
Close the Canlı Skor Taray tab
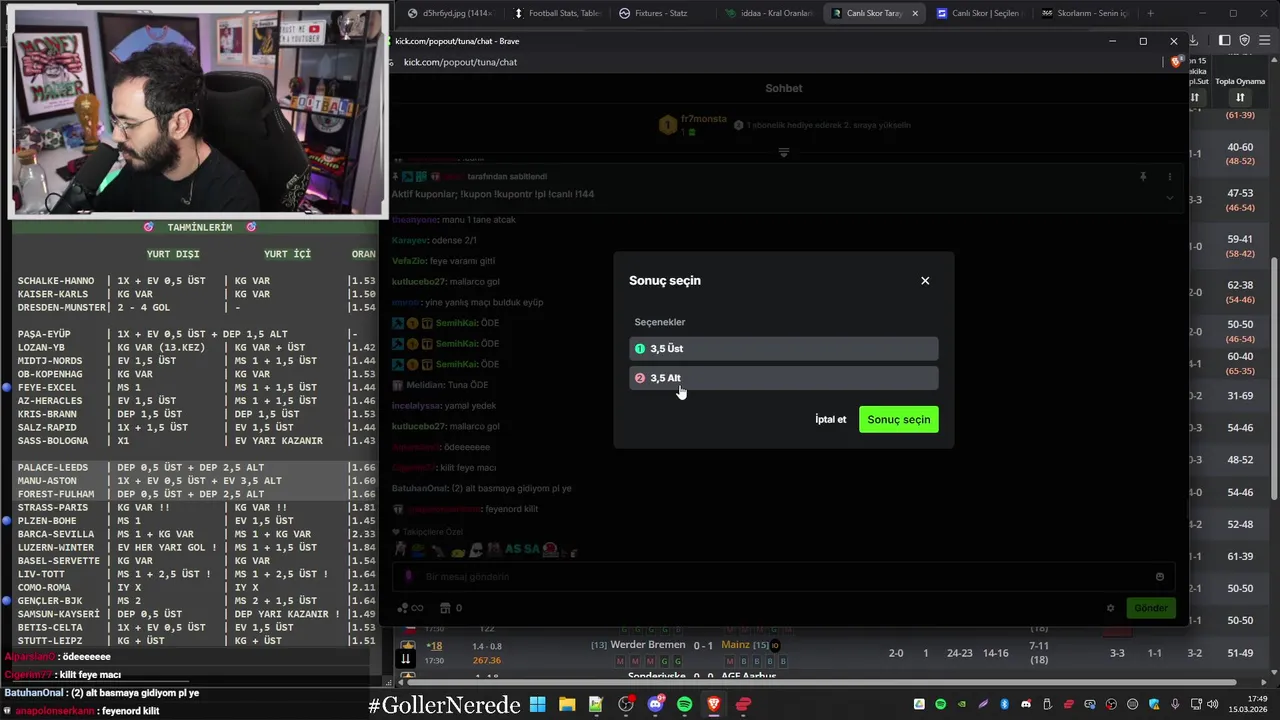coord(914,13)
